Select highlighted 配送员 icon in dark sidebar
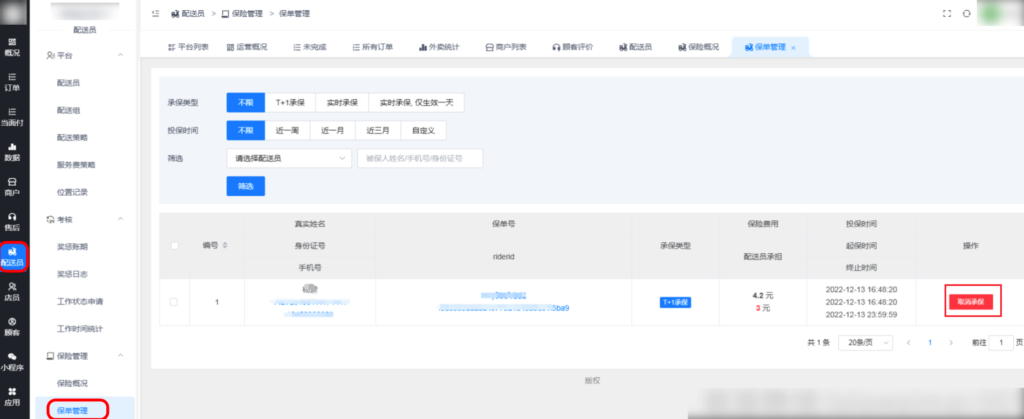Image resolution: width=1024 pixels, height=419 pixels. [14, 257]
